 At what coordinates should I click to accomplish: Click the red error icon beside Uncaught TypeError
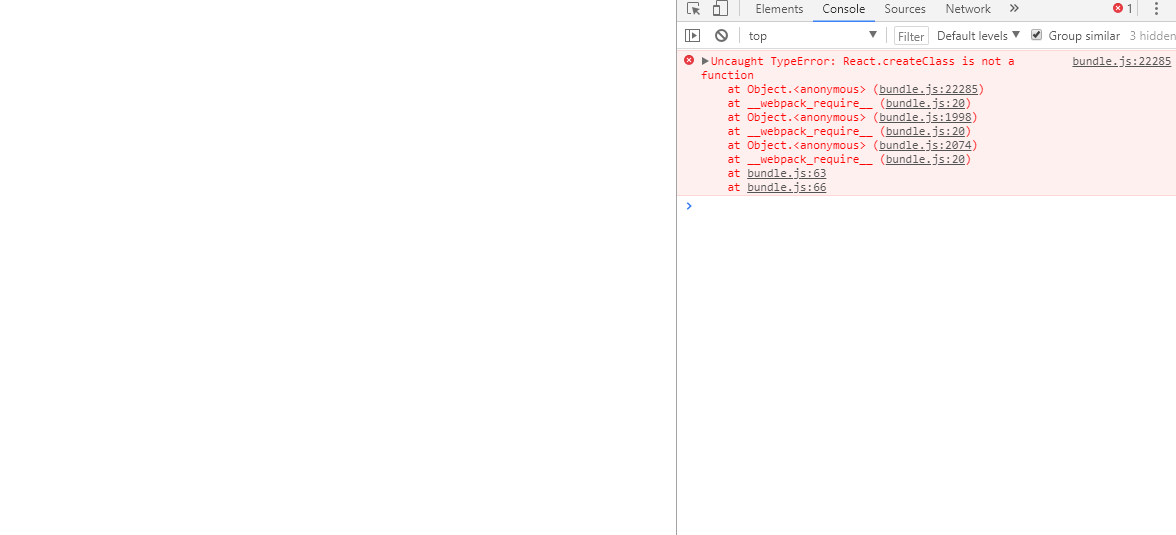tap(689, 60)
